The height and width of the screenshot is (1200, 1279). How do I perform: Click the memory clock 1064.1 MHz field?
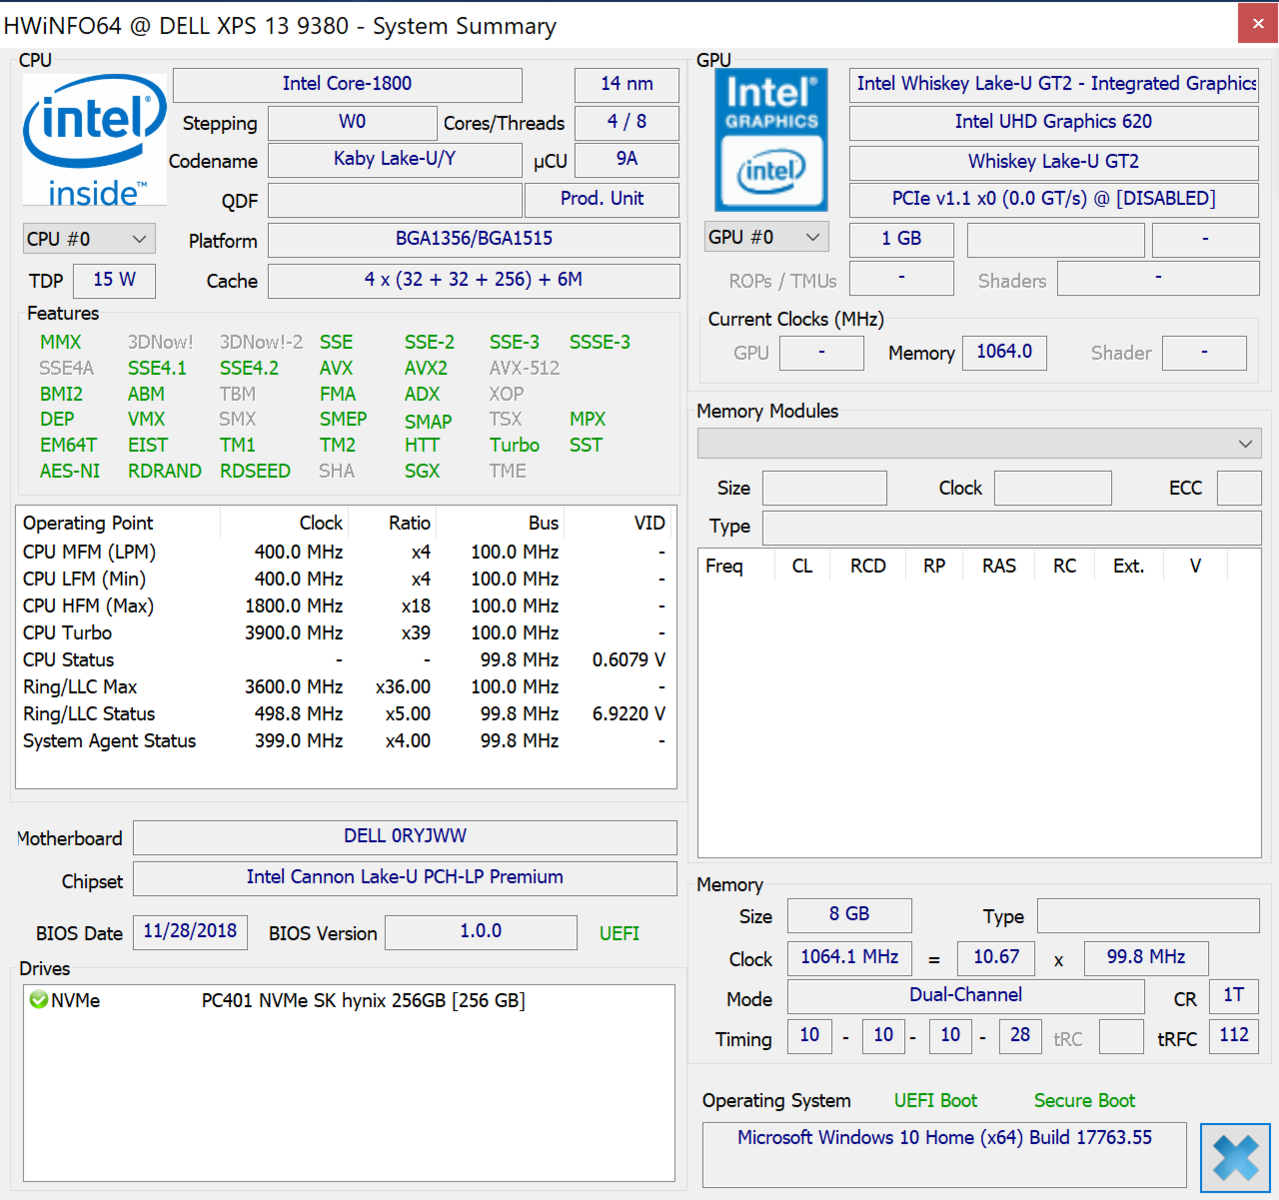pos(849,958)
